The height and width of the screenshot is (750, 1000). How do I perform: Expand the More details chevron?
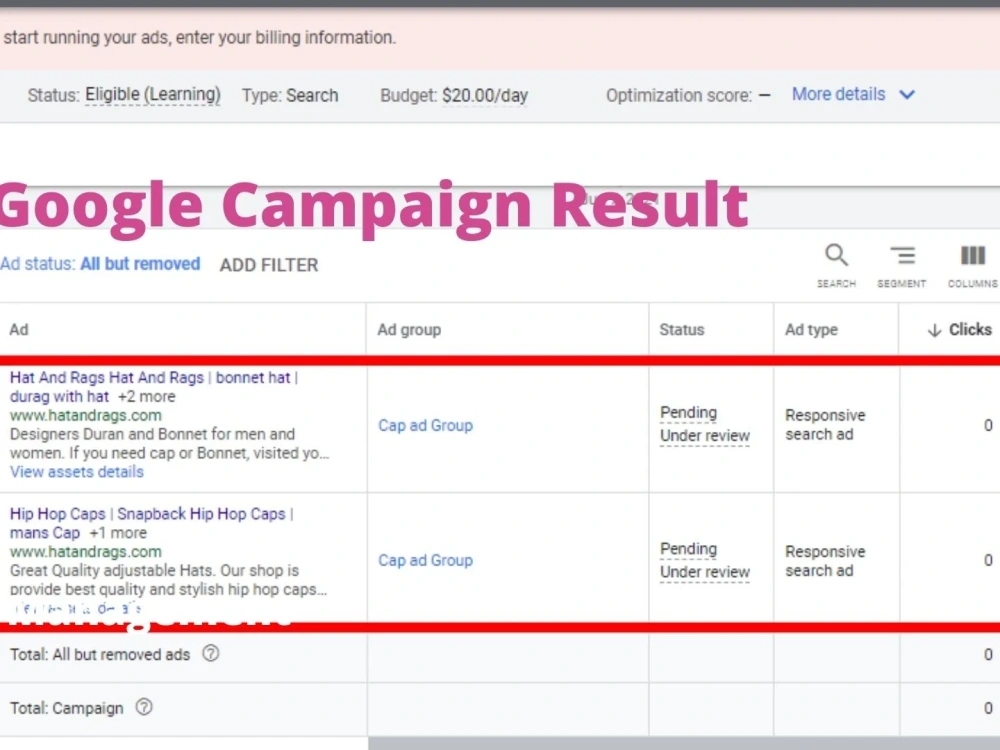(x=907, y=95)
